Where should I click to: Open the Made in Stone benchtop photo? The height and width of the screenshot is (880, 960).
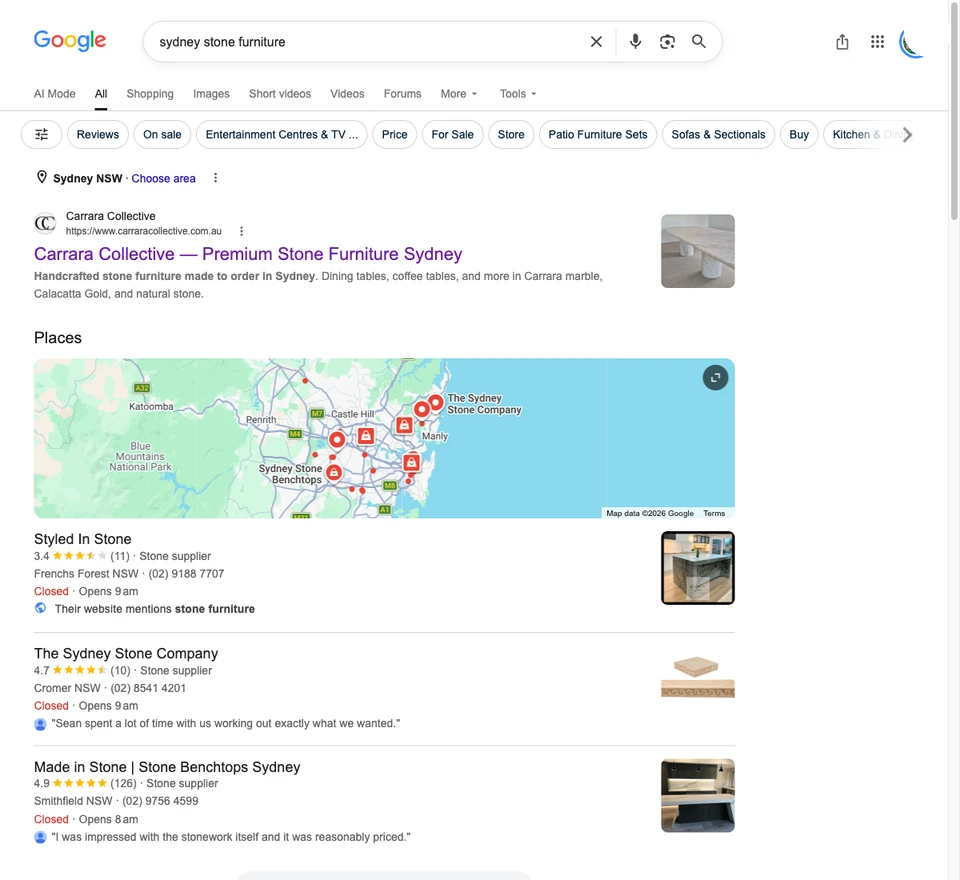tap(697, 795)
